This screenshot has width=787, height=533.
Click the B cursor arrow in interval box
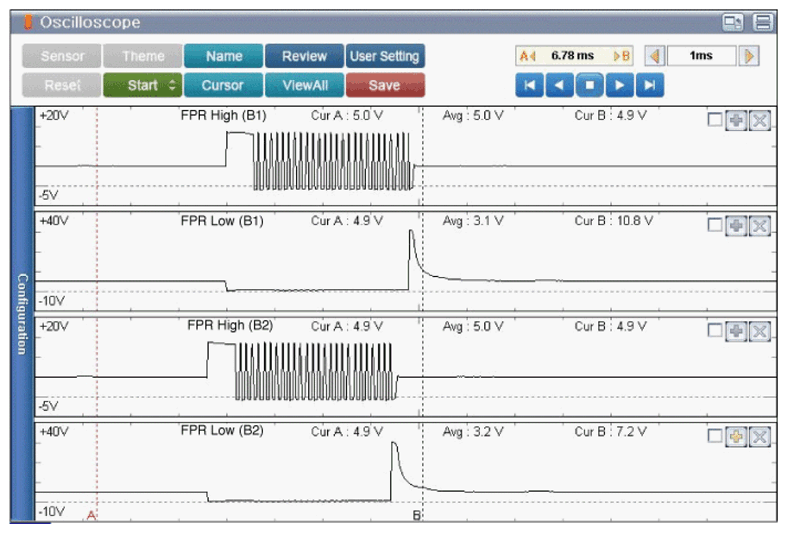[621, 56]
